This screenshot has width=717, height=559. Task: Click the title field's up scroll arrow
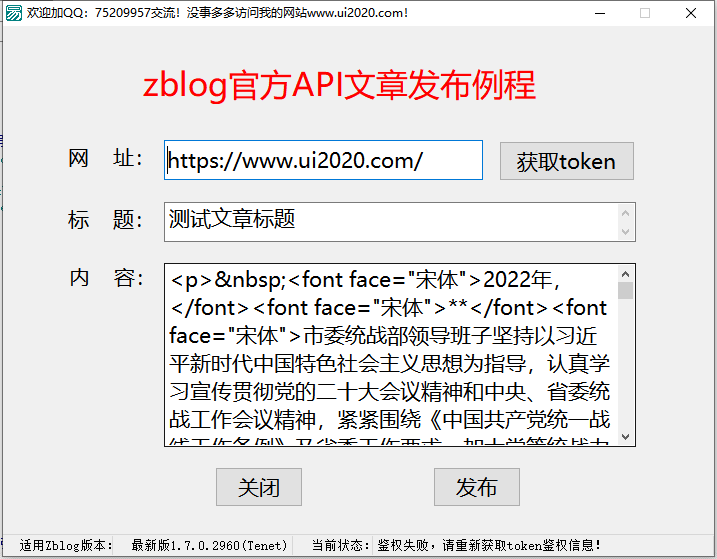point(626,213)
